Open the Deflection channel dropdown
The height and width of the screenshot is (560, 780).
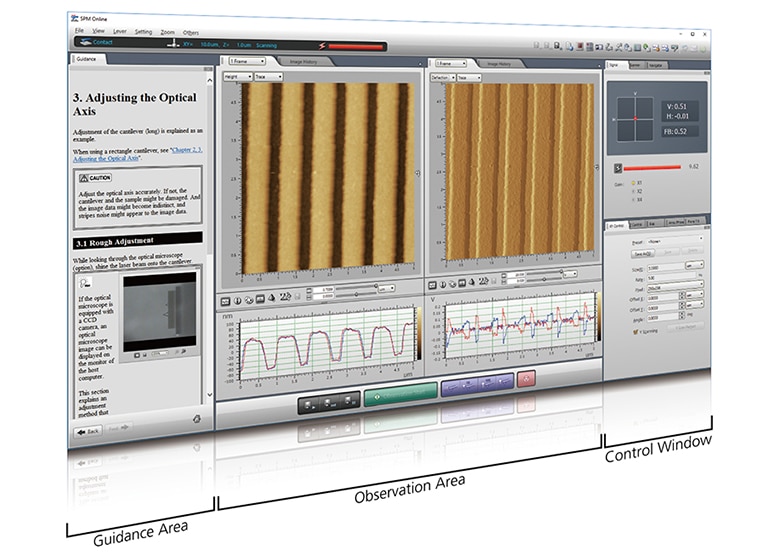tap(442, 77)
